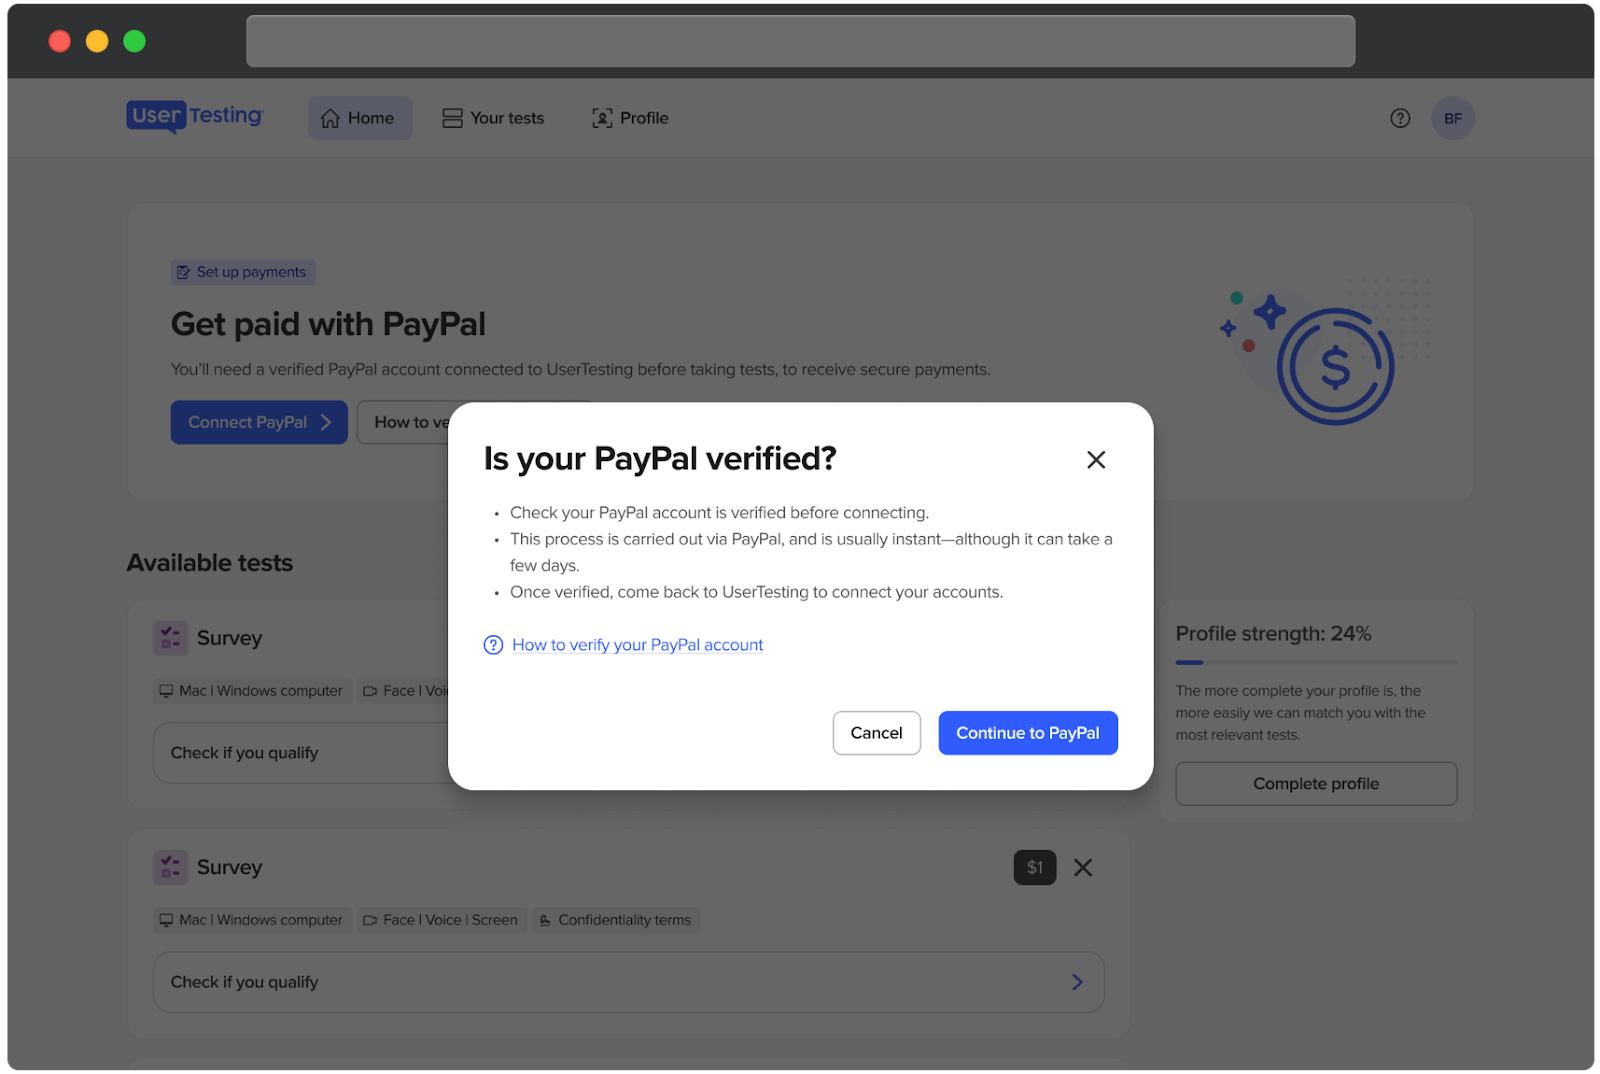Expand the second Check if you qualify row
The height and width of the screenshot is (1074, 1600).
pos(628,982)
